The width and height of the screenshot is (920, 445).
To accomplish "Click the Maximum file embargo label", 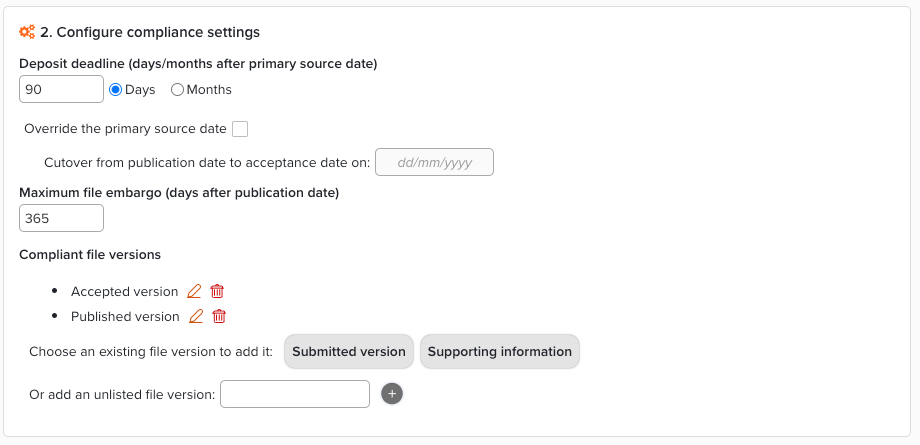I will 179,192.
